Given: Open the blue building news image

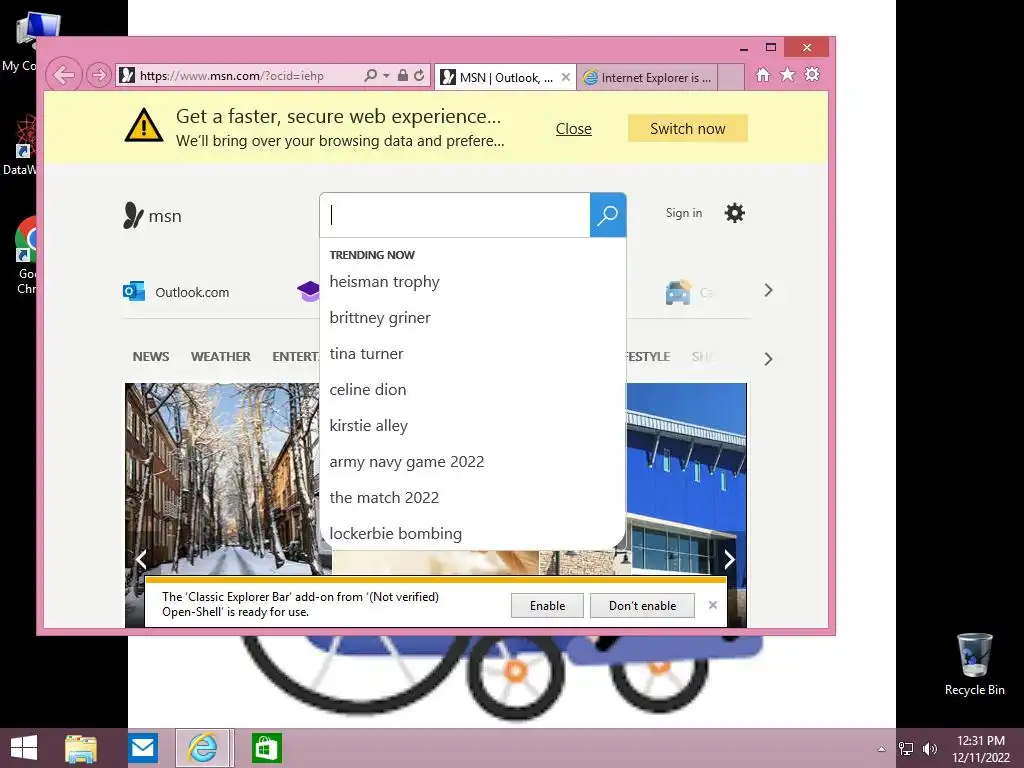Looking at the screenshot, I should point(686,478).
